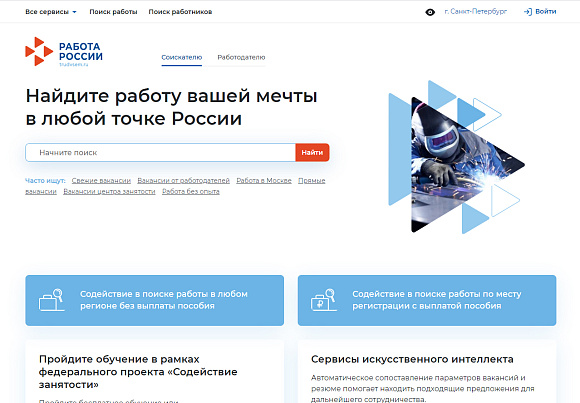Image resolution: width=580 pixels, height=403 pixels.
Task: Click the login arrow icon beside Войти
Action: click(x=528, y=12)
